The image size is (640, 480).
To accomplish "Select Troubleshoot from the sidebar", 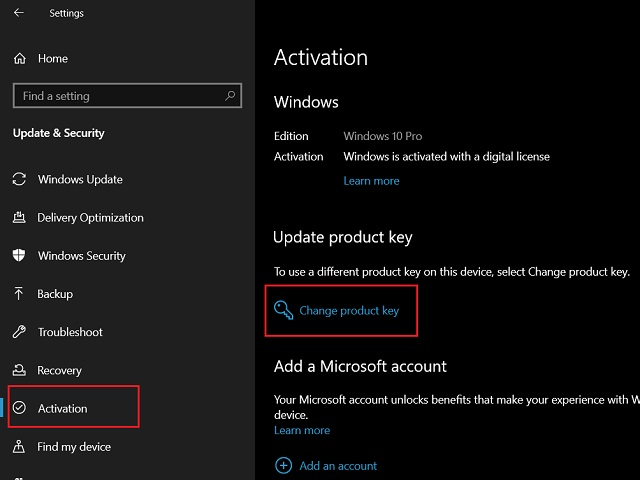I will 70,332.
